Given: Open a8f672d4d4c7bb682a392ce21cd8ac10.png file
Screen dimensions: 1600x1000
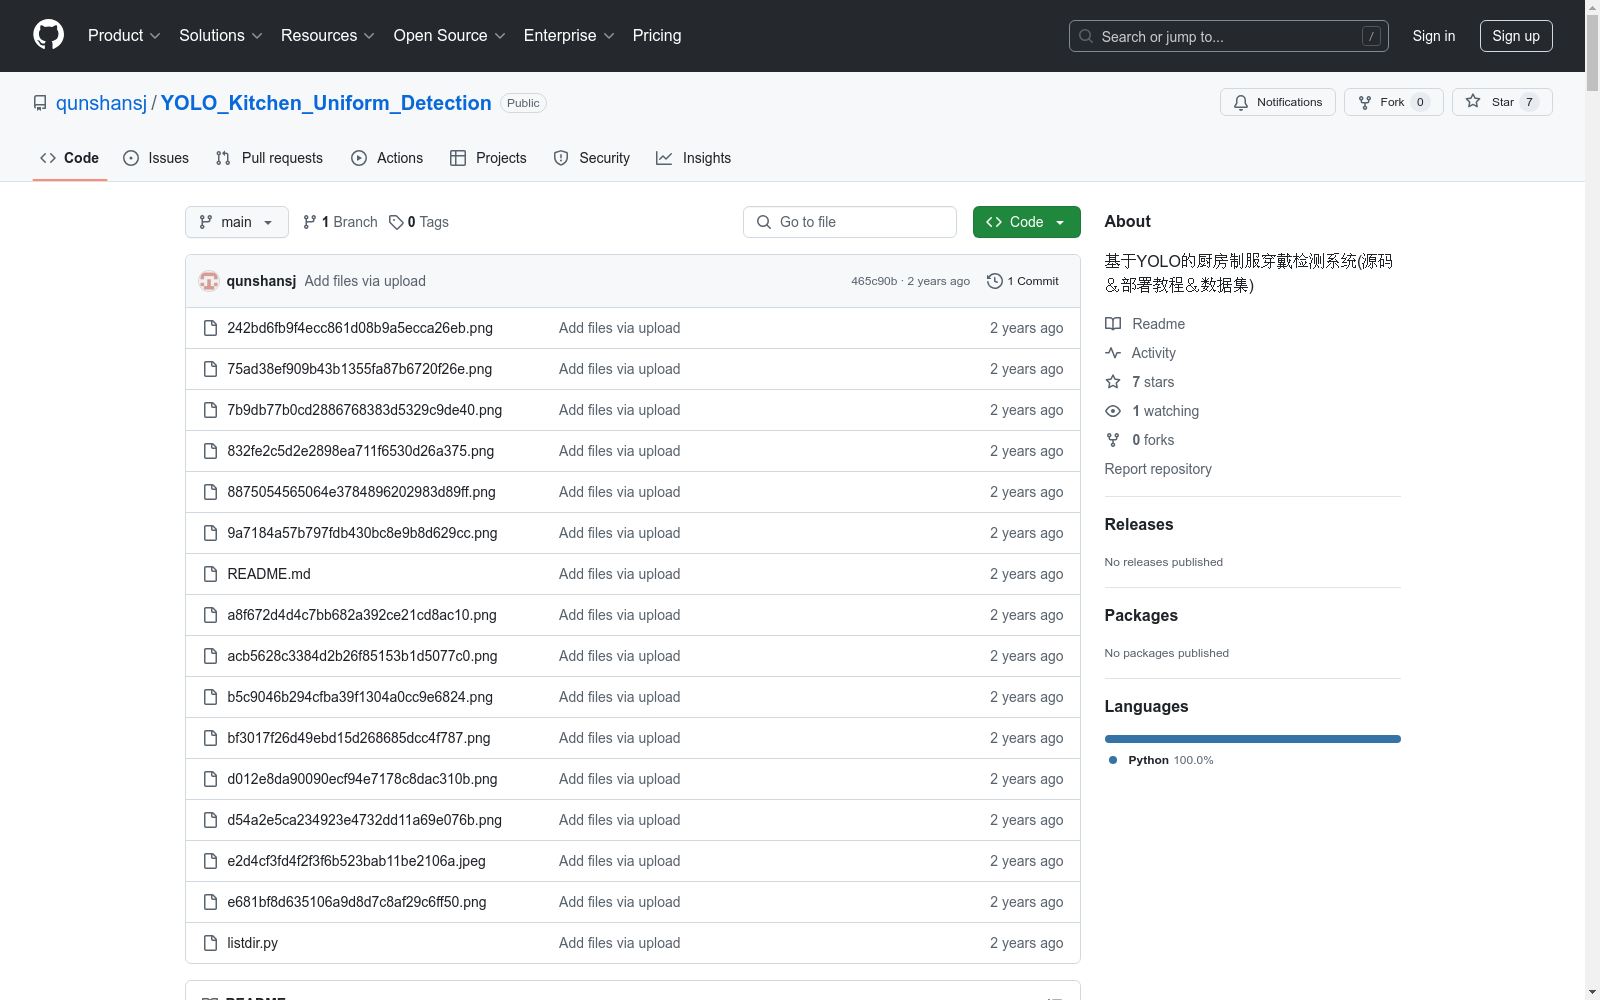Looking at the screenshot, I should point(362,615).
